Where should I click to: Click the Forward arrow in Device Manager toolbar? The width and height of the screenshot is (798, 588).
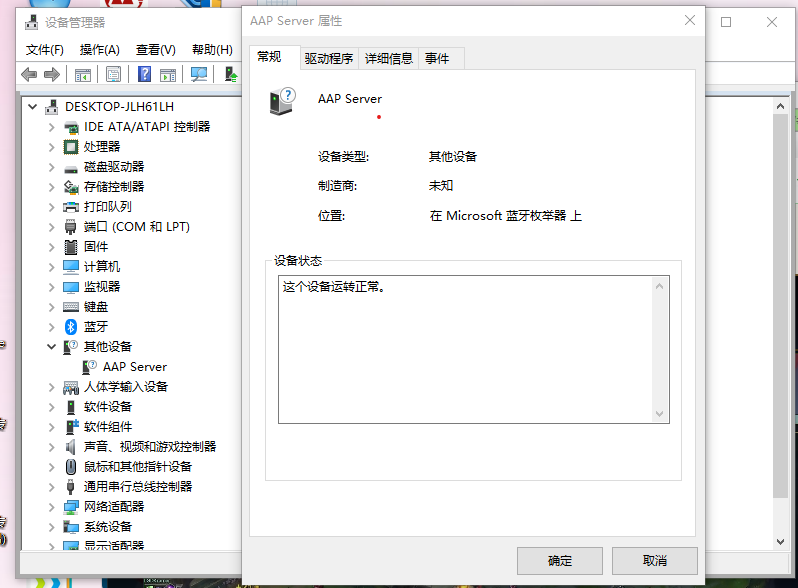(52, 74)
